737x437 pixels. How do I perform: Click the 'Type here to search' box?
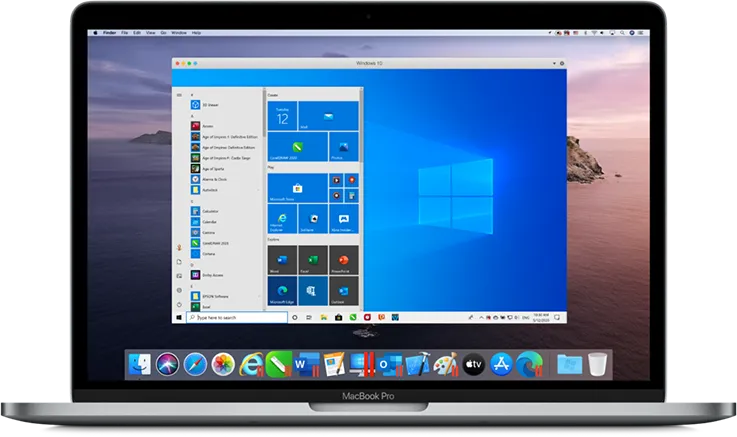click(237, 318)
